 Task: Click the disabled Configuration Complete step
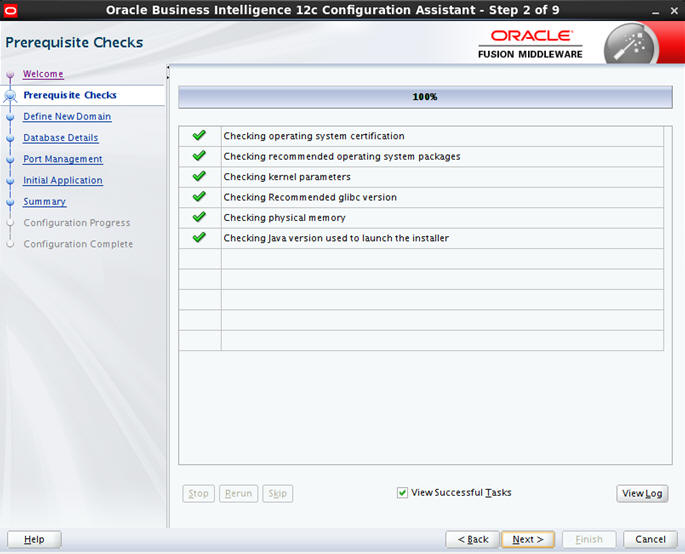pyautogui.click(x=78, y=244)
